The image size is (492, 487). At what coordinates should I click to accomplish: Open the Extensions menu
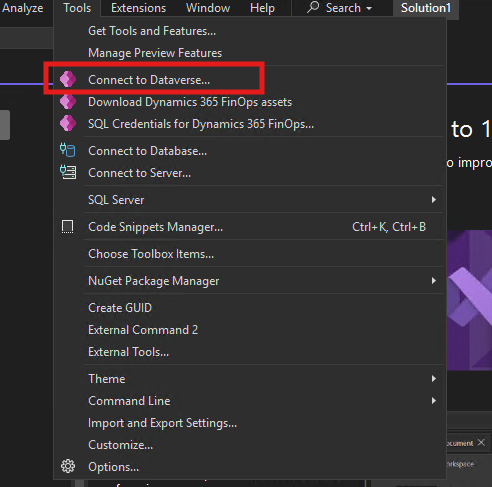(138, 8)
